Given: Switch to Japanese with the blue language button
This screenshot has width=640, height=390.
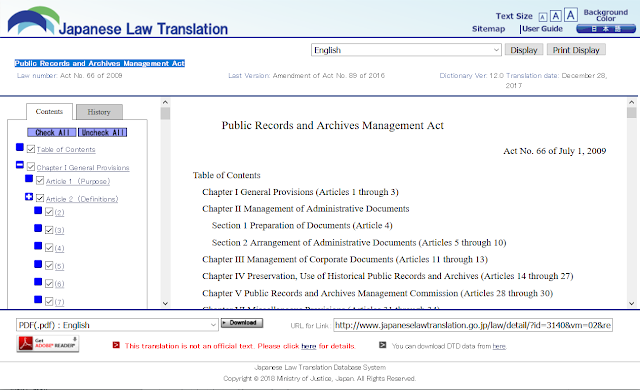Looking at the screenshot, I should pyautogui.click(x=606, y=29).
